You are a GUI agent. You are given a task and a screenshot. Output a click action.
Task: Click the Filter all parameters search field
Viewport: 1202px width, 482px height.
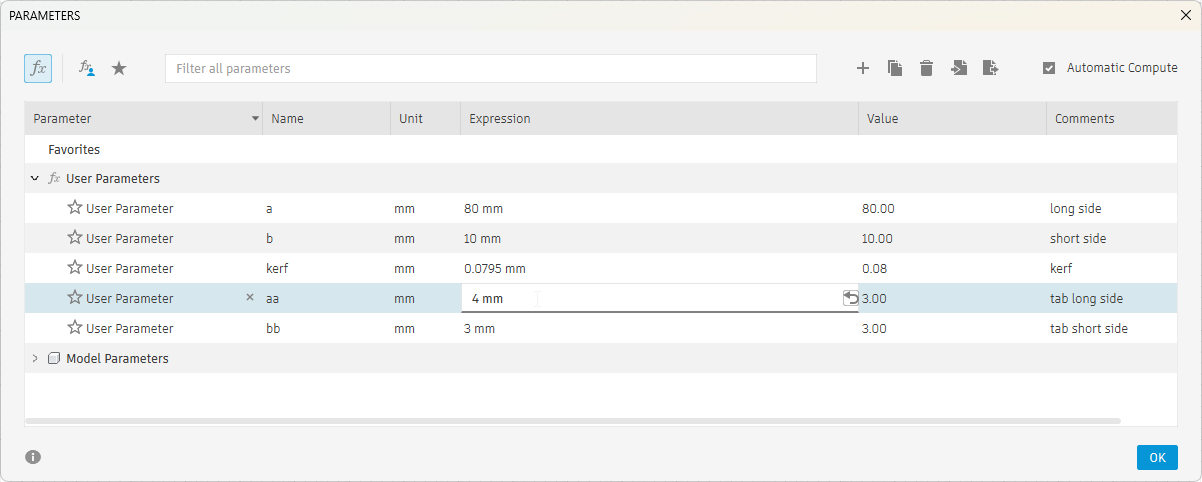click(x=490, y=69)
